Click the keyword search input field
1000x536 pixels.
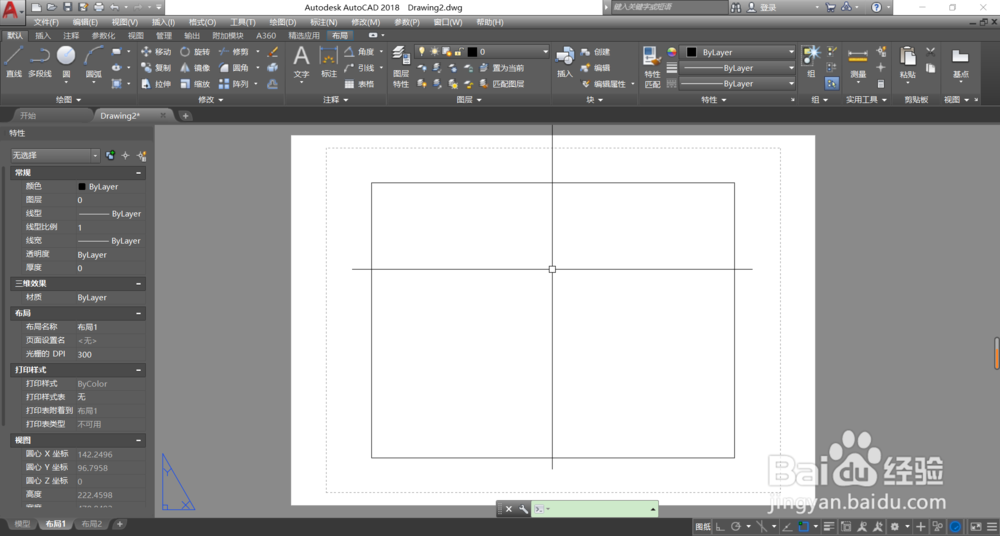[x=669, y=7]
